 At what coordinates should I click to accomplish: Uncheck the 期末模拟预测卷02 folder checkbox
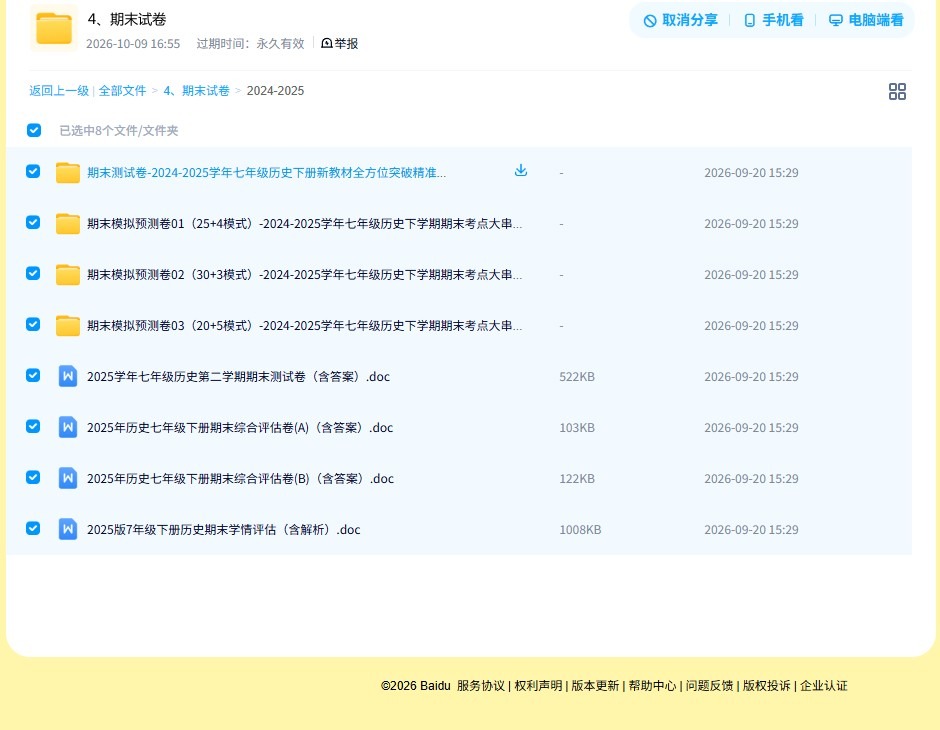33,273
